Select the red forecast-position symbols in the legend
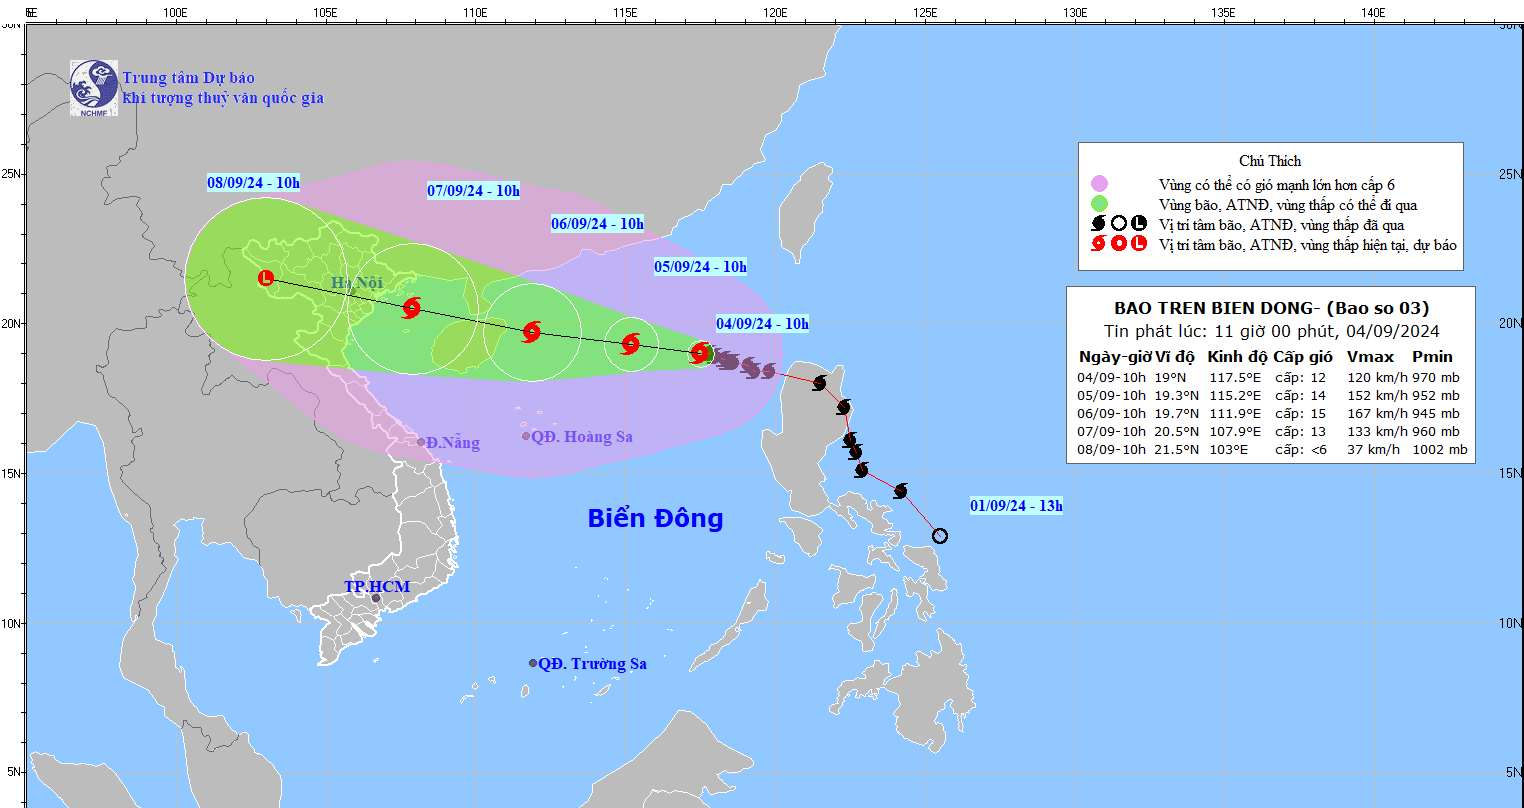1524x808 pixels. [1118, 244]
